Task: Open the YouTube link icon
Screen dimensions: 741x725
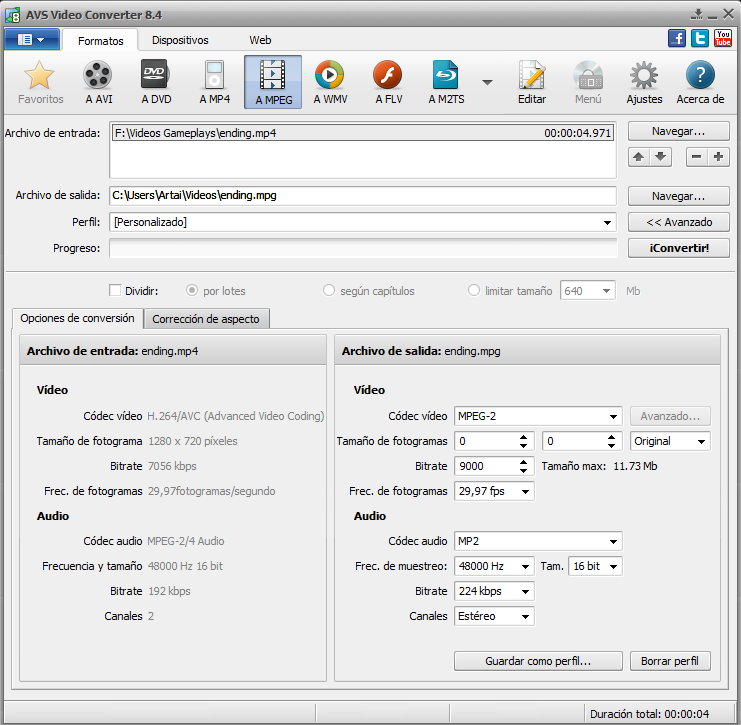Action: click(723, 38)
